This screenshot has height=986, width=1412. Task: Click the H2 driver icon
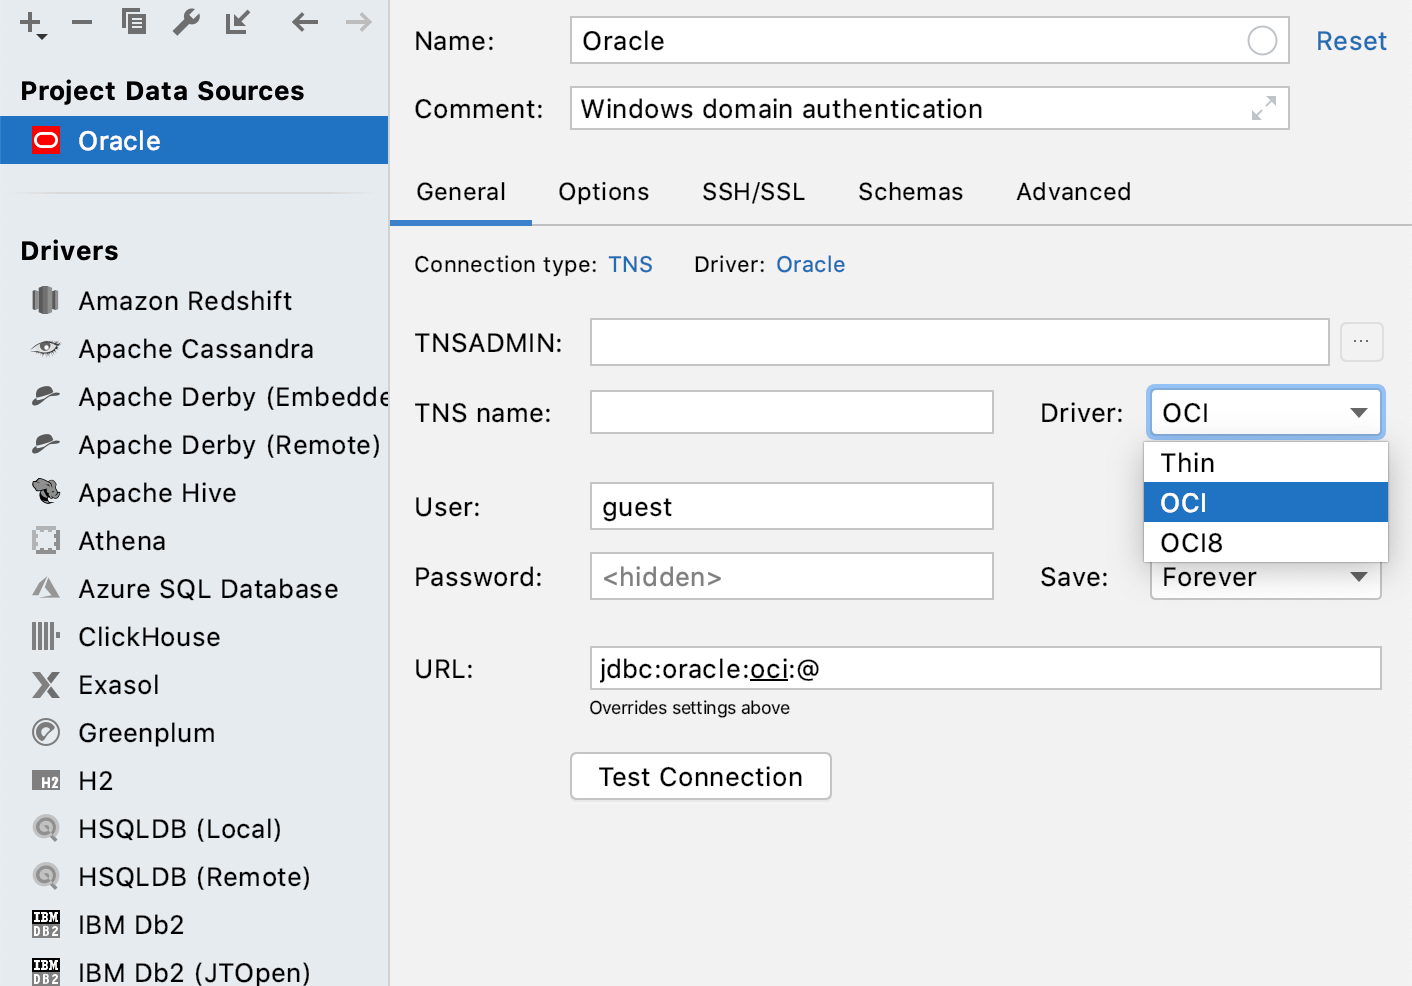click(x=46, y=781)
